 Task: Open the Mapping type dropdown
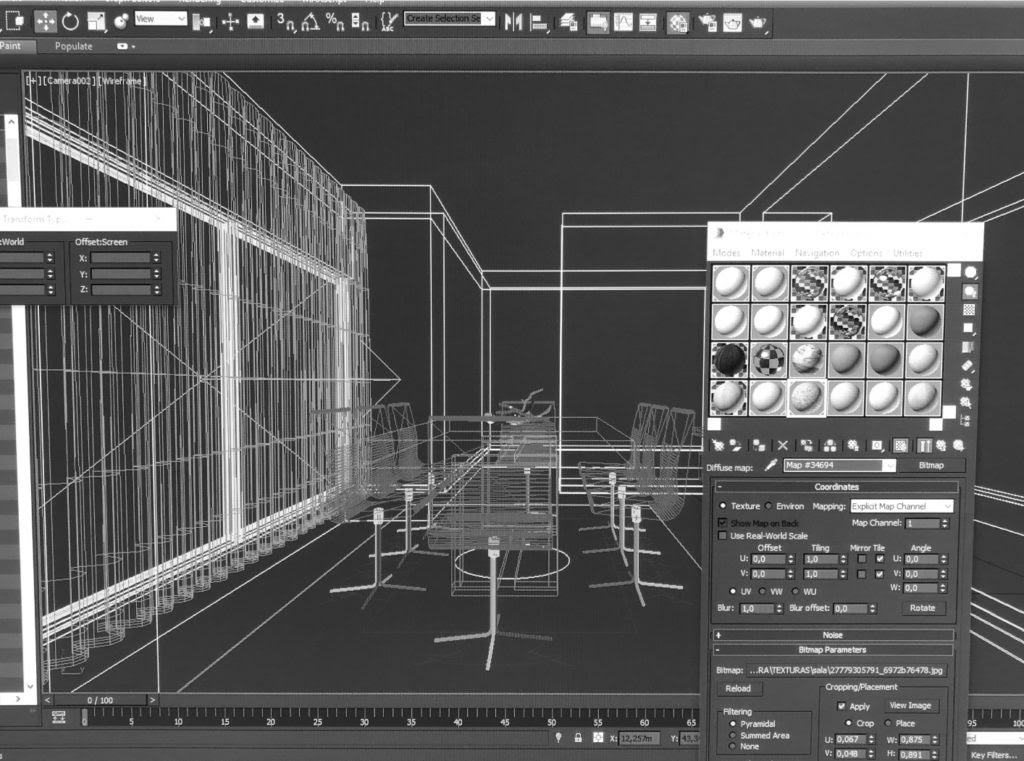click(x=902, y=506)
